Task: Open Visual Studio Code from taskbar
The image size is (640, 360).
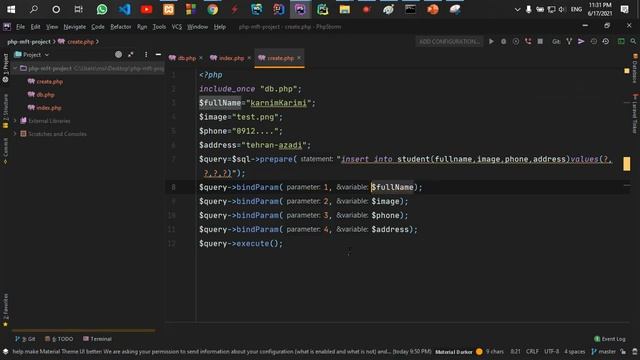Action: pyautogui.click(x=124, y=9)
